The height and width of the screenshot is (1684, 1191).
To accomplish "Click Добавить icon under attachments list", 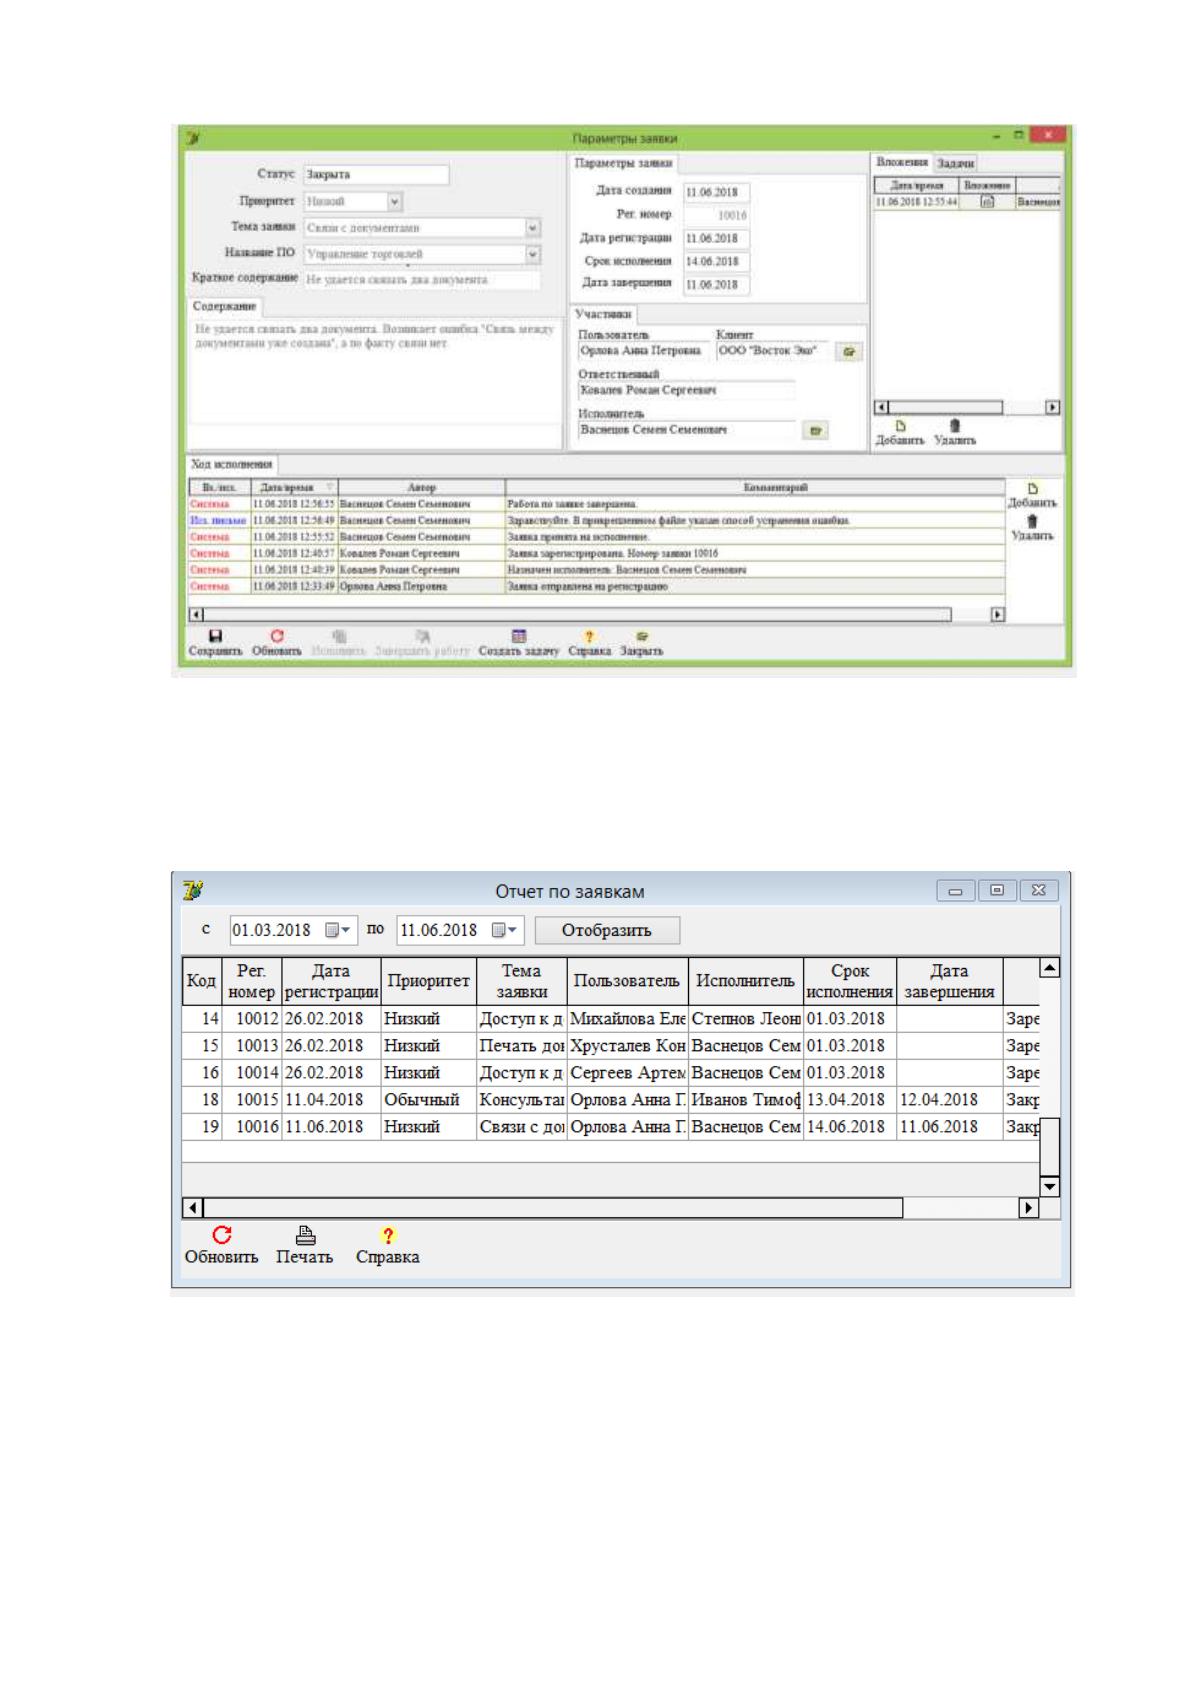I will click(900, 425).
